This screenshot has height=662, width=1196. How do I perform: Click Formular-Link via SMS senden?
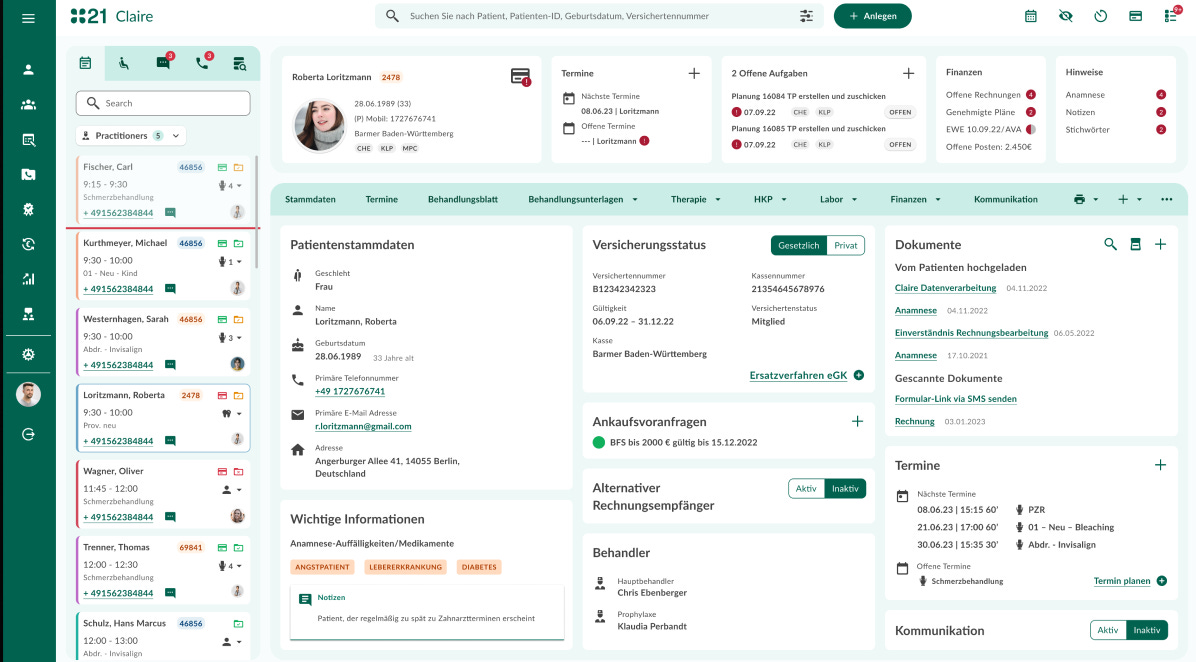pyautogui.click(x=956, y=399)
